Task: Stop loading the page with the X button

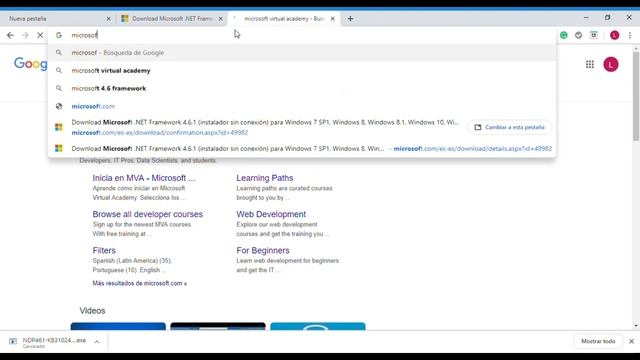Action: 40,36
